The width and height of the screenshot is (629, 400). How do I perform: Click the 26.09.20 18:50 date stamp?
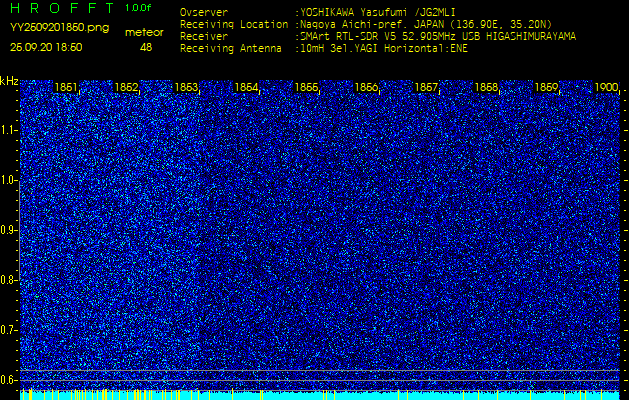47,47
